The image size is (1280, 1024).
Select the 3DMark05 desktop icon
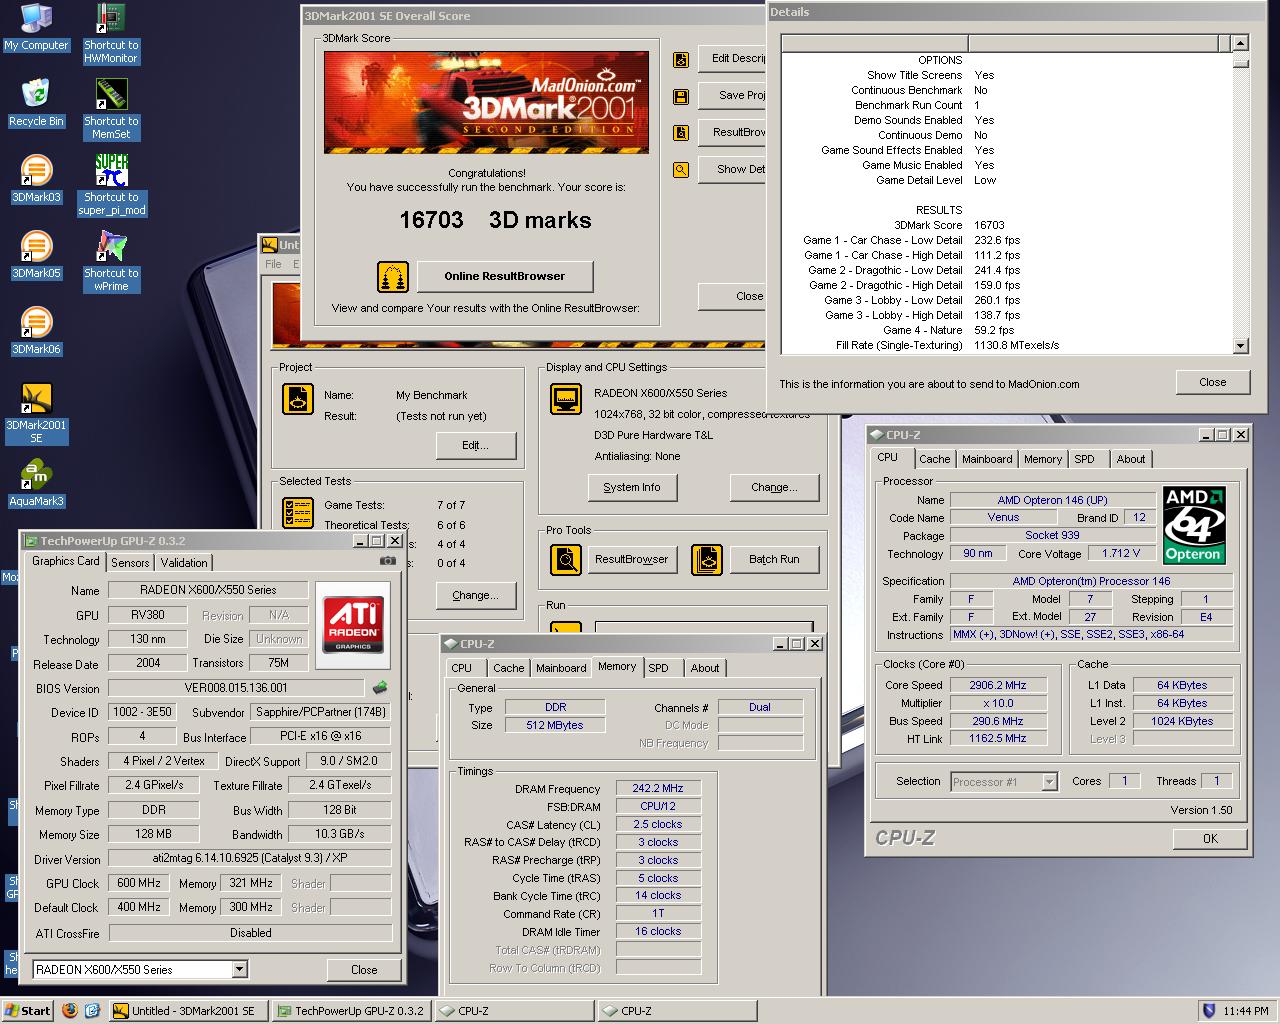pyautogui.click(x=36, y=255)
